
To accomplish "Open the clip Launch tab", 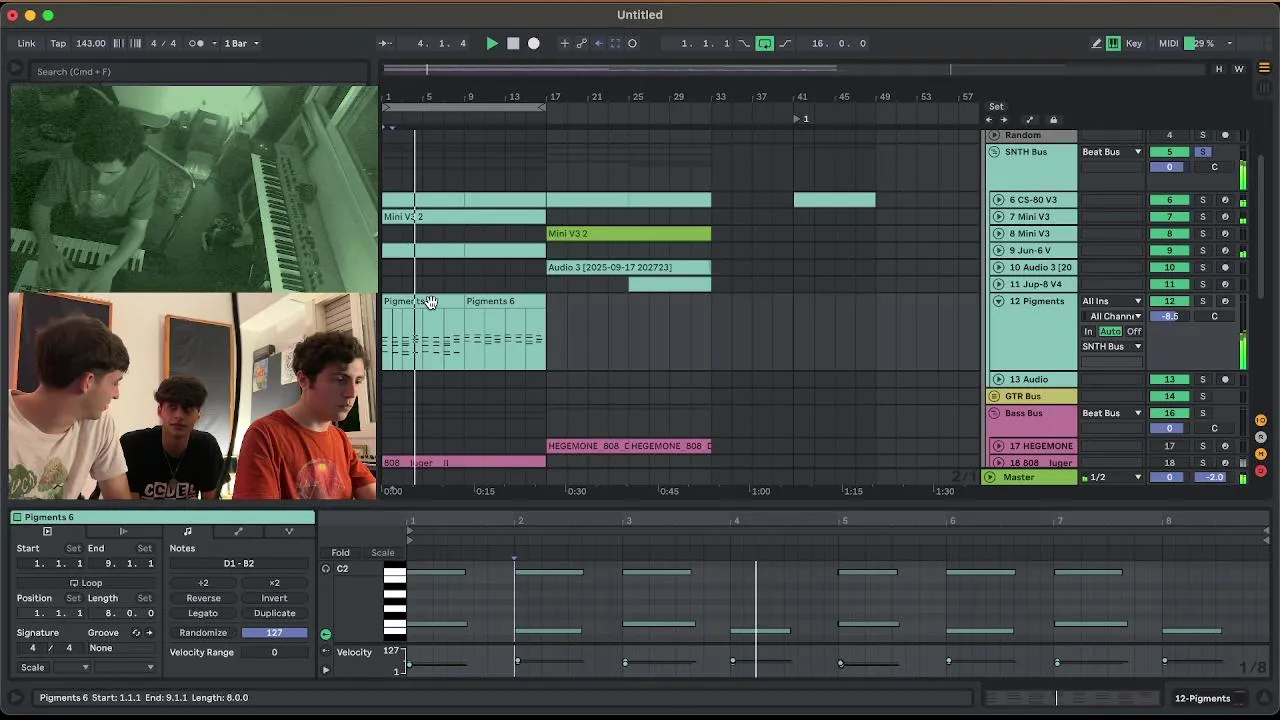I will (x=123, y=531).
